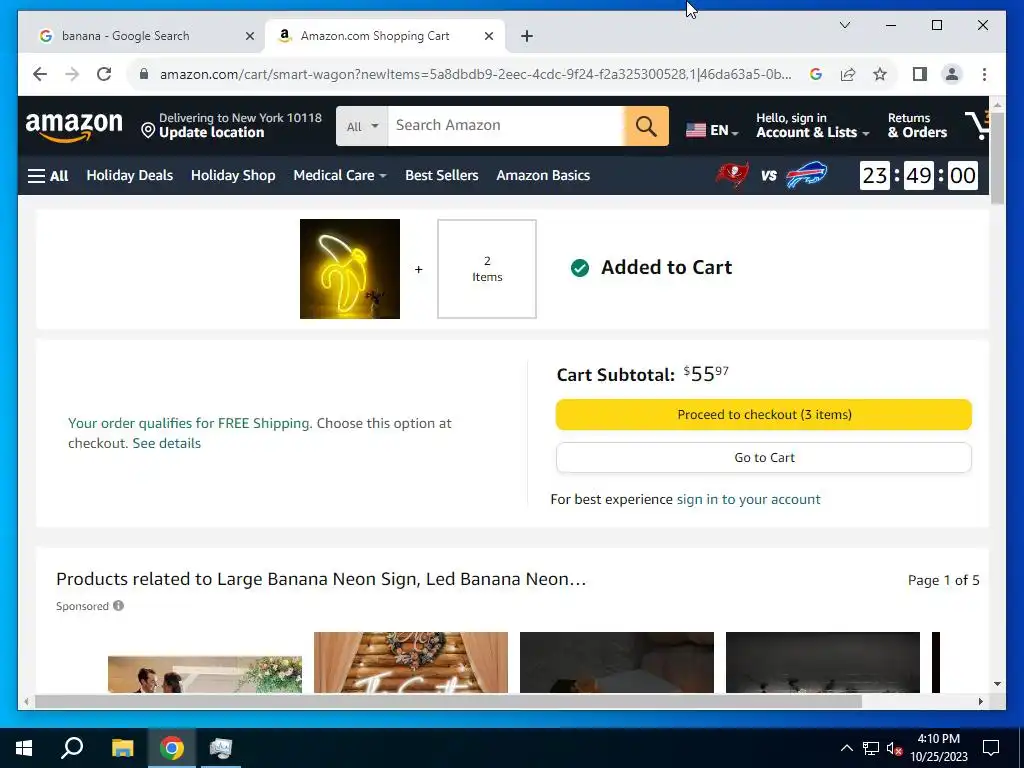Image resolution: width=1024 pixels, height=768 pixels.
Task: Open File Explorer from the taskbar
Action: (x=122, y=748)
